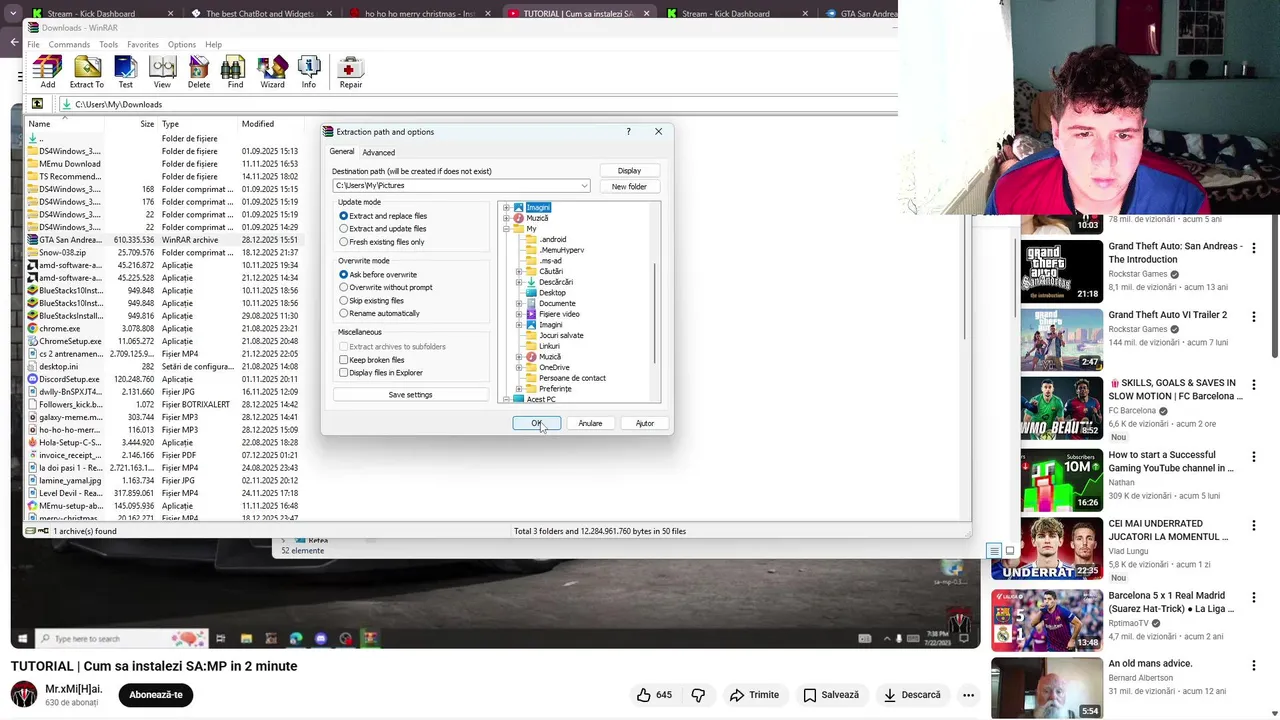Click the dialog's question mark help icon

pos(628,132)
